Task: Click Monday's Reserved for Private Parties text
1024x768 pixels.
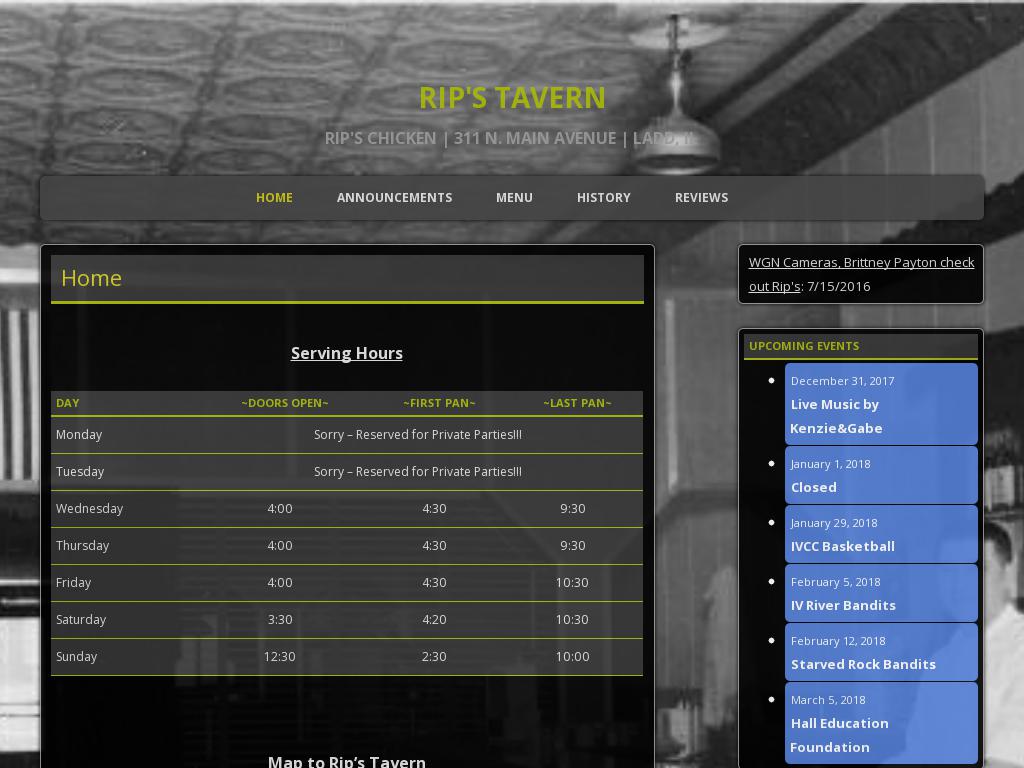Action: [x=418, y=434]
